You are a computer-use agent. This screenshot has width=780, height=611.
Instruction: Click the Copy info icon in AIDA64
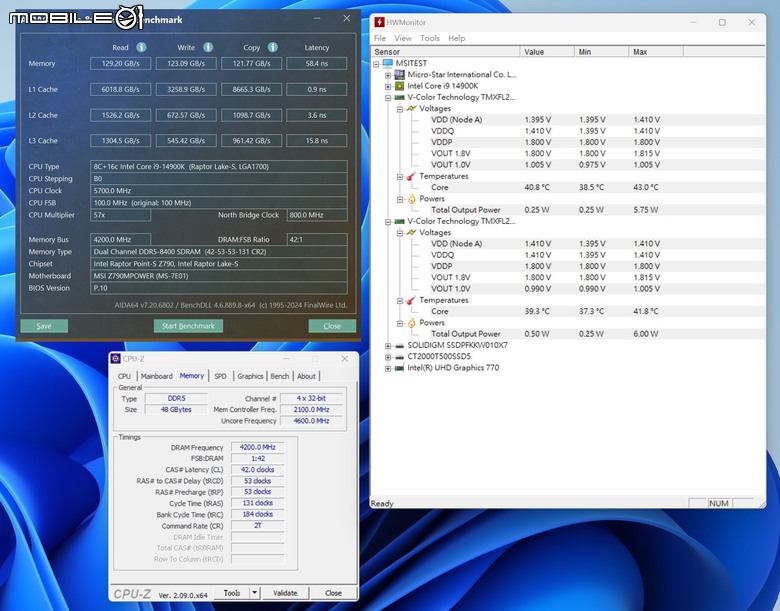[x=273, y=47]
